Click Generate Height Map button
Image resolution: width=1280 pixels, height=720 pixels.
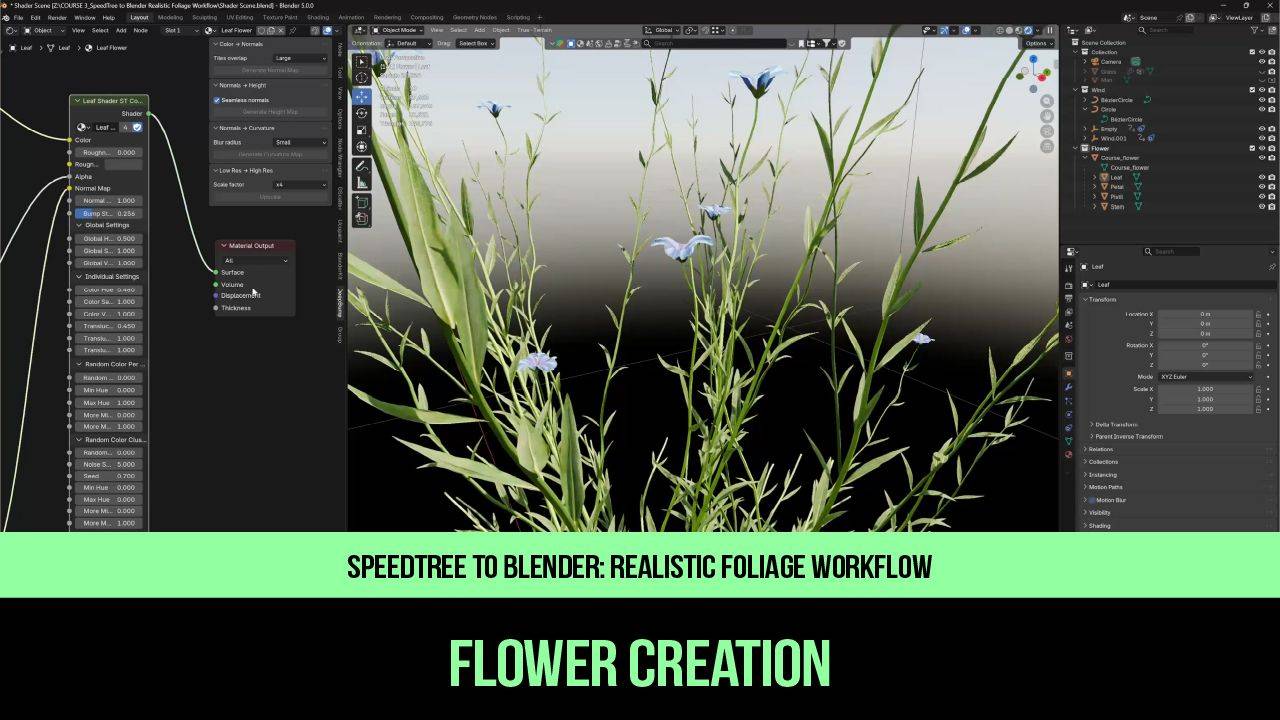click(270, 112)
